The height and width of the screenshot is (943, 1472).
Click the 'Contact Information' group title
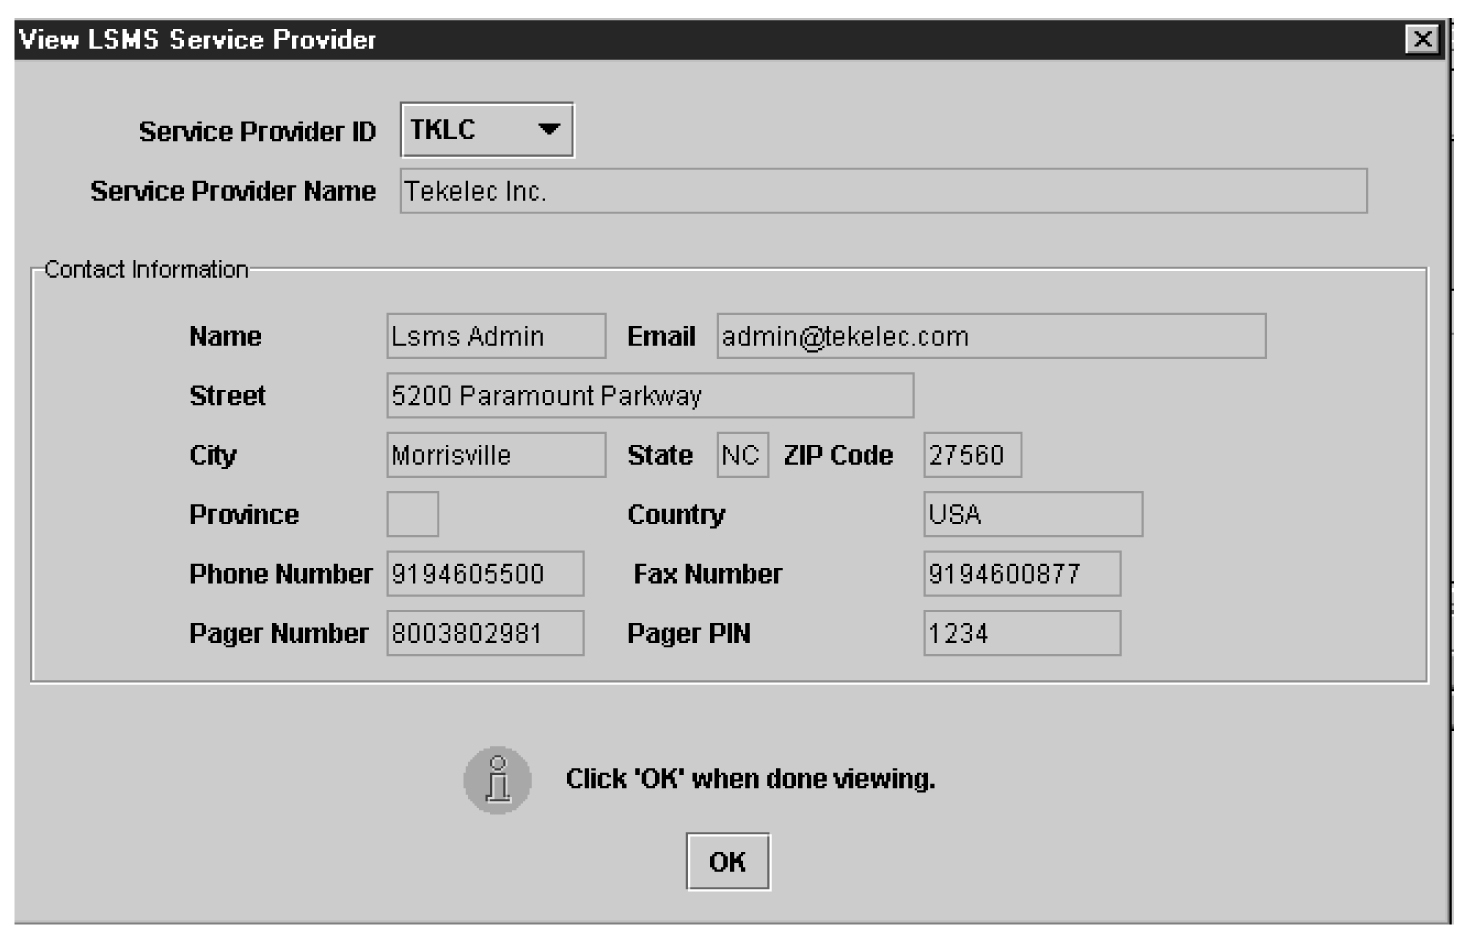pyautogui.click(x=146, y=270)
